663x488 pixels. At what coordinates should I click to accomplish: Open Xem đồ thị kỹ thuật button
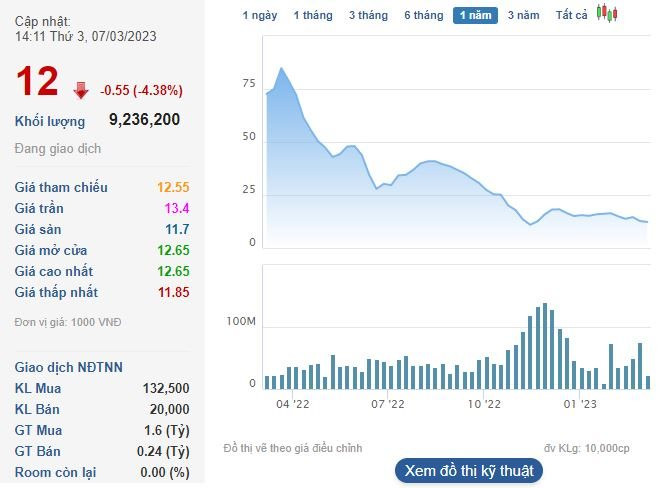469,470
